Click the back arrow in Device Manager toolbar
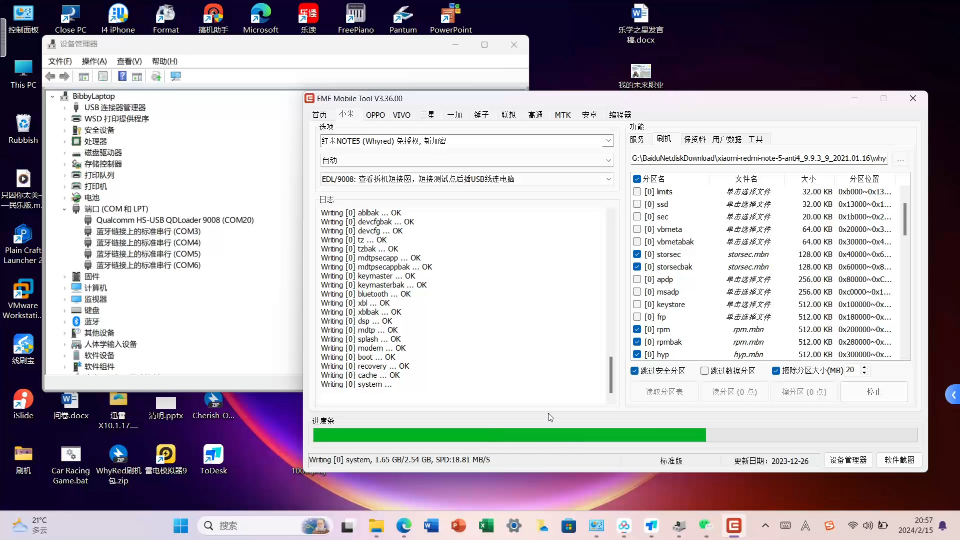 tap(51, 76)
